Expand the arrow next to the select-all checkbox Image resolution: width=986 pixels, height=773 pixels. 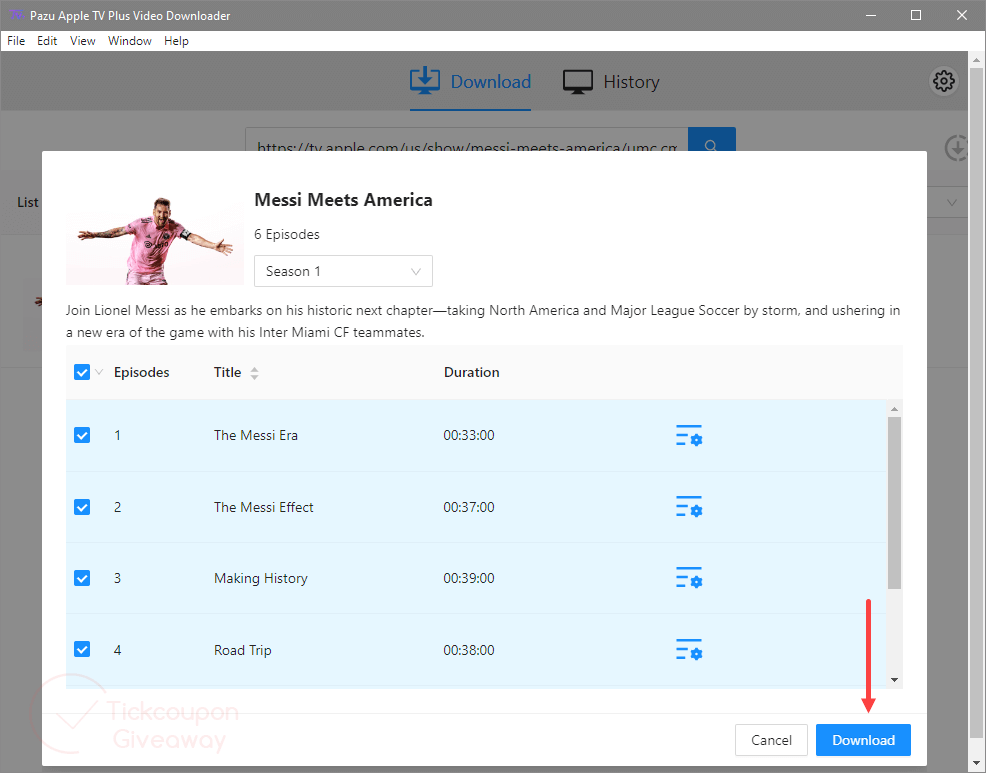[x=99, y=372]
